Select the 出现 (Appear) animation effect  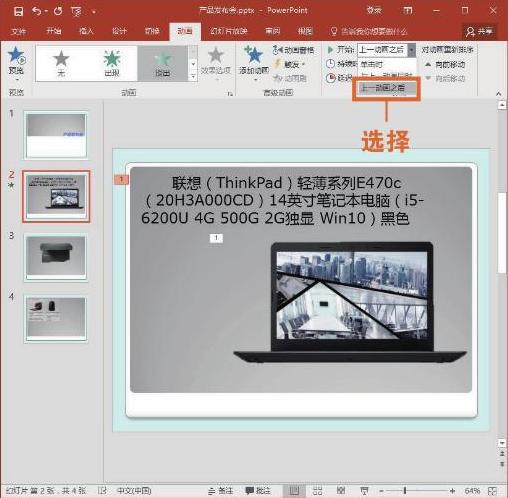[x=112, y=63]
